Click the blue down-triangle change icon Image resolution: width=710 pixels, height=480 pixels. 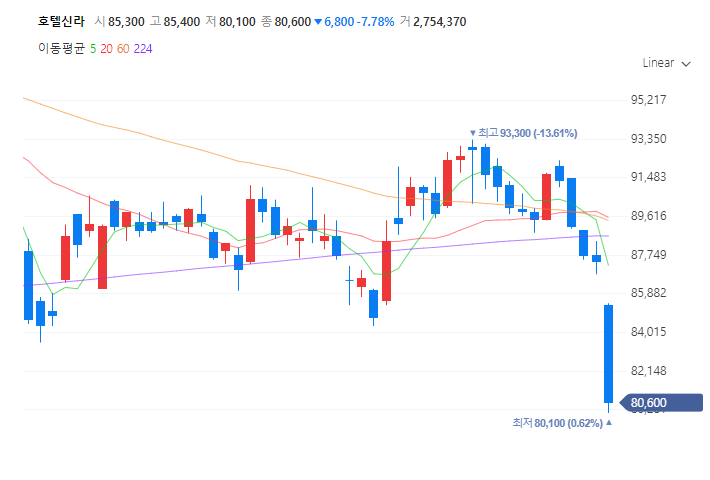318,22
